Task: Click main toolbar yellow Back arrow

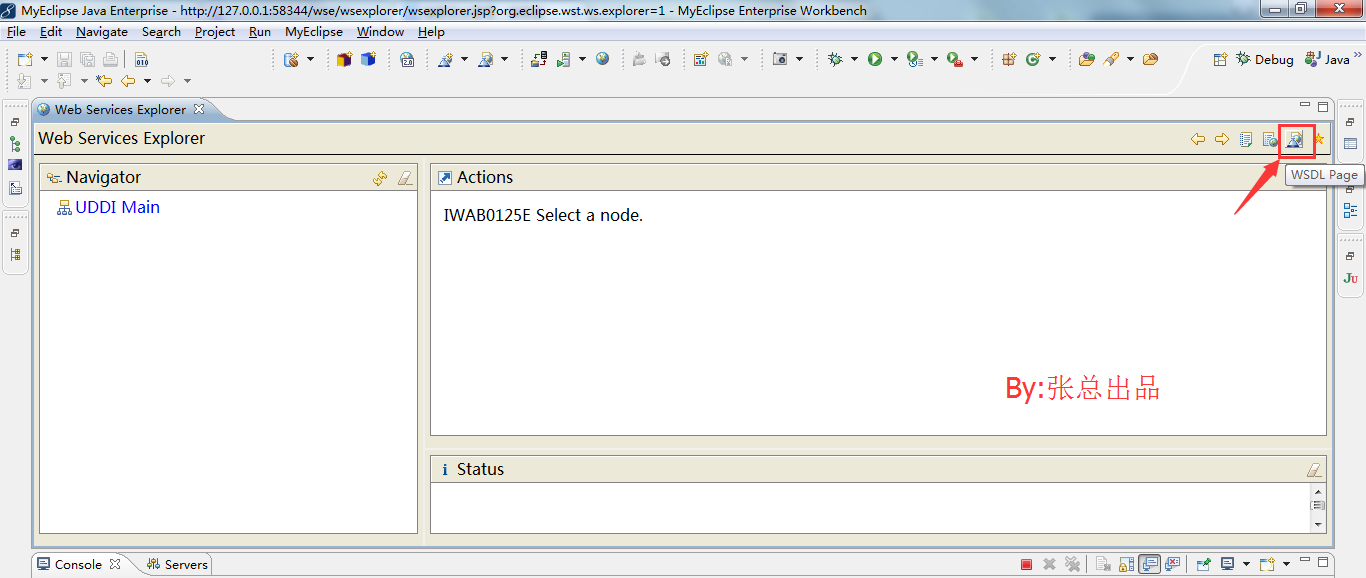Action: pos(128,81)
